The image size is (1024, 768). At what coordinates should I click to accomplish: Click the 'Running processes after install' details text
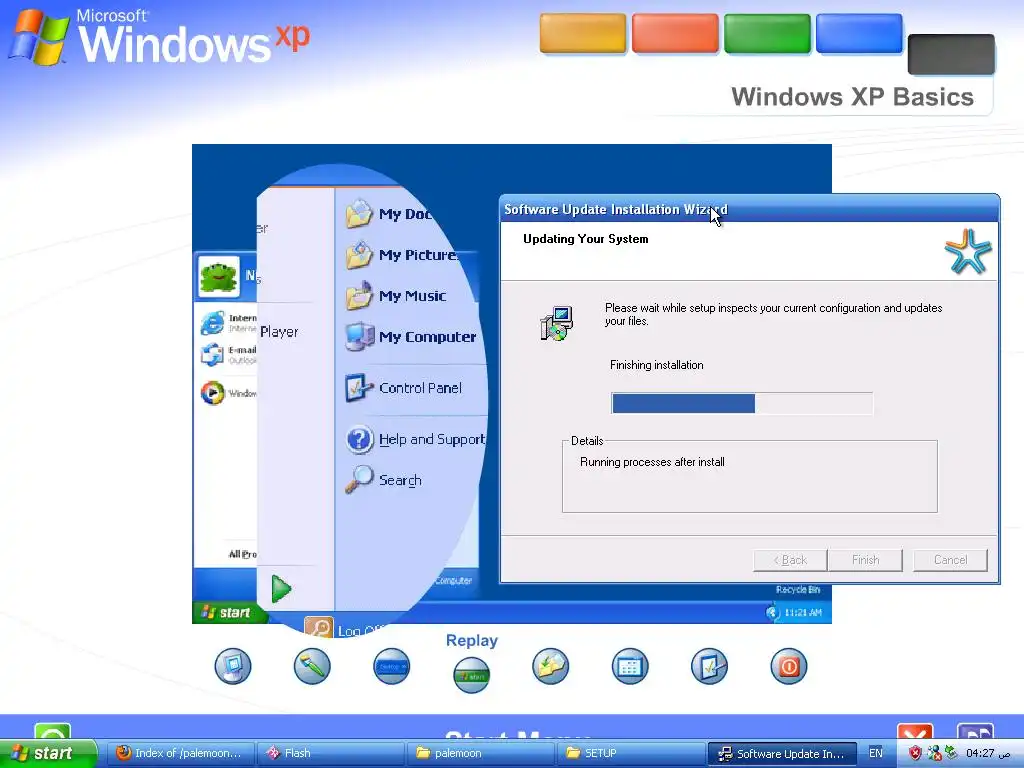point(652,462)
